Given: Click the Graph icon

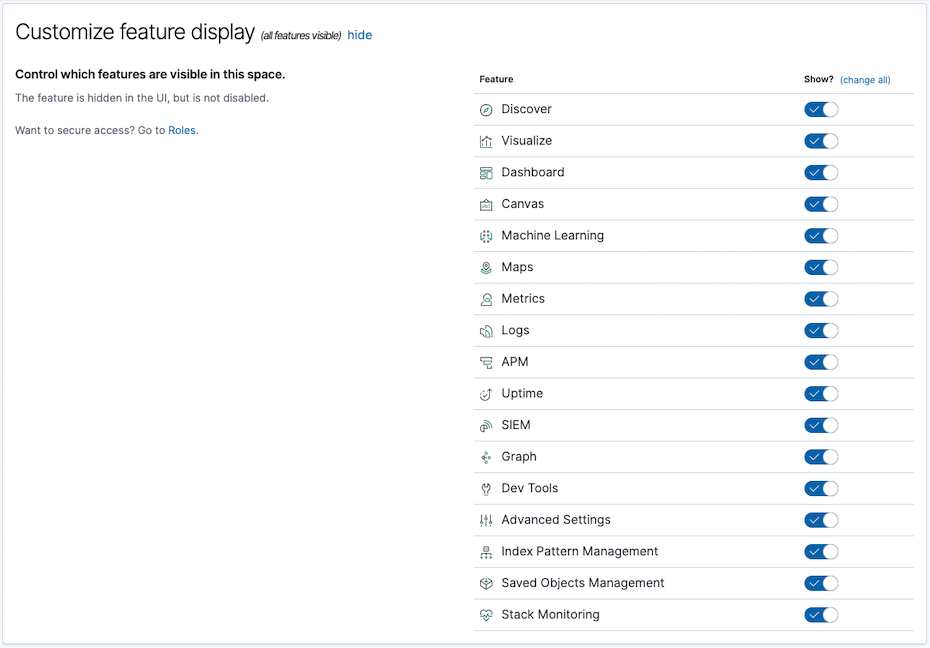Looking at the screenshot, I should 486,457.
